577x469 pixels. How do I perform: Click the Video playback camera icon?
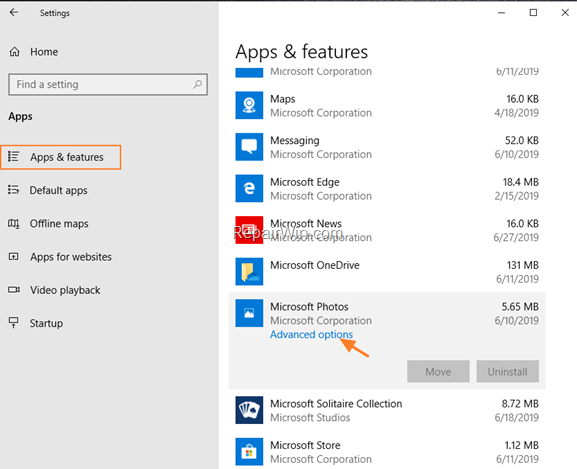pyautogui.click(x=14, y=290)
